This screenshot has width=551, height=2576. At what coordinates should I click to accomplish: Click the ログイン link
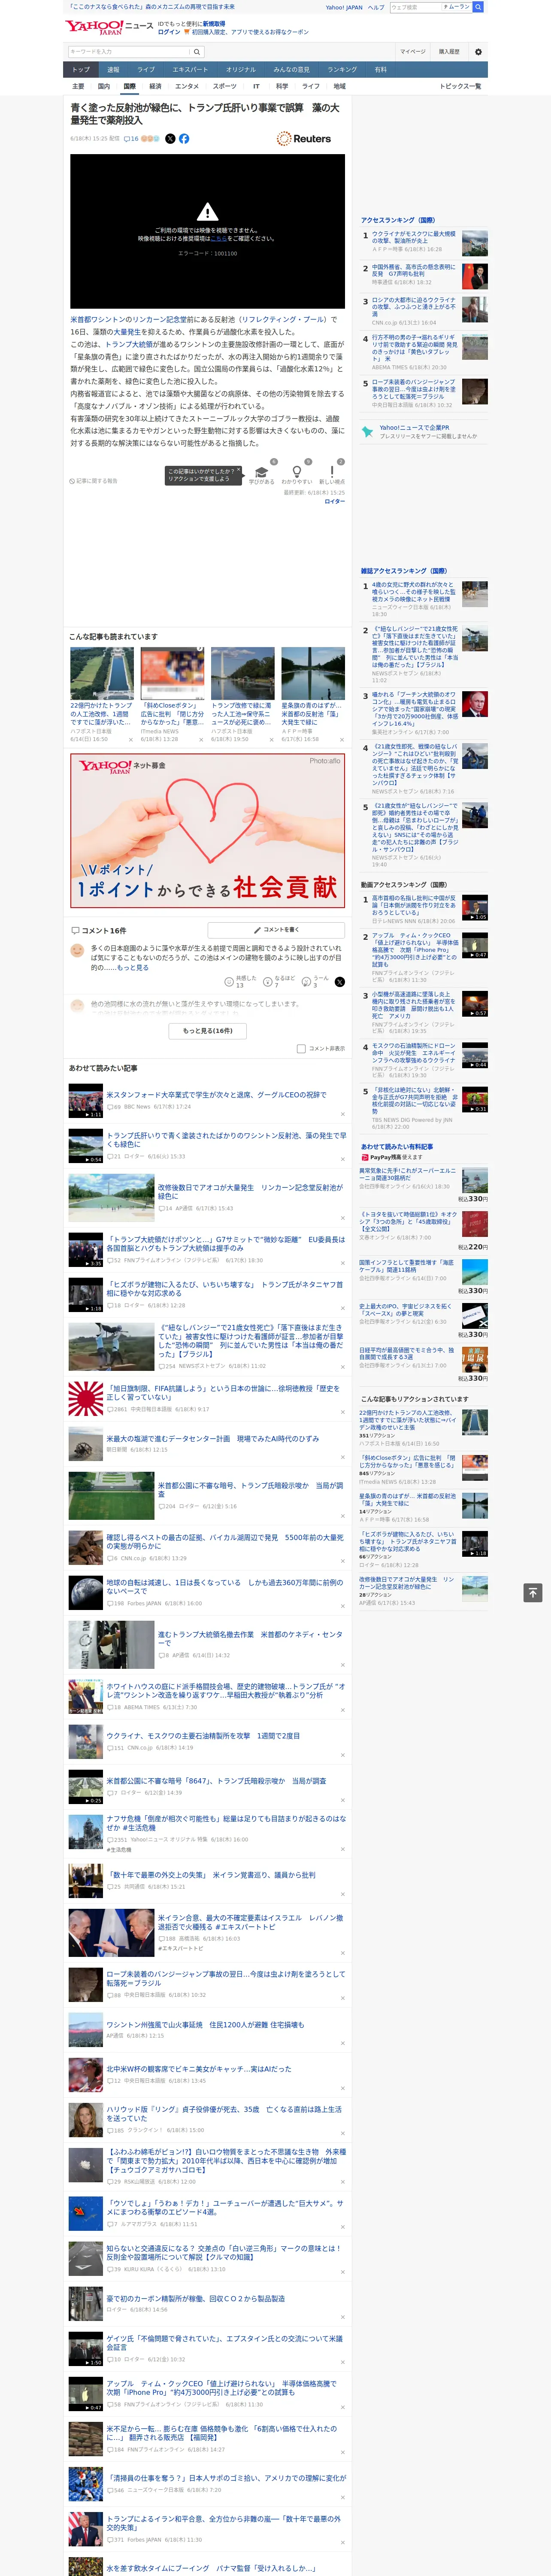click(x=169, y=32)
